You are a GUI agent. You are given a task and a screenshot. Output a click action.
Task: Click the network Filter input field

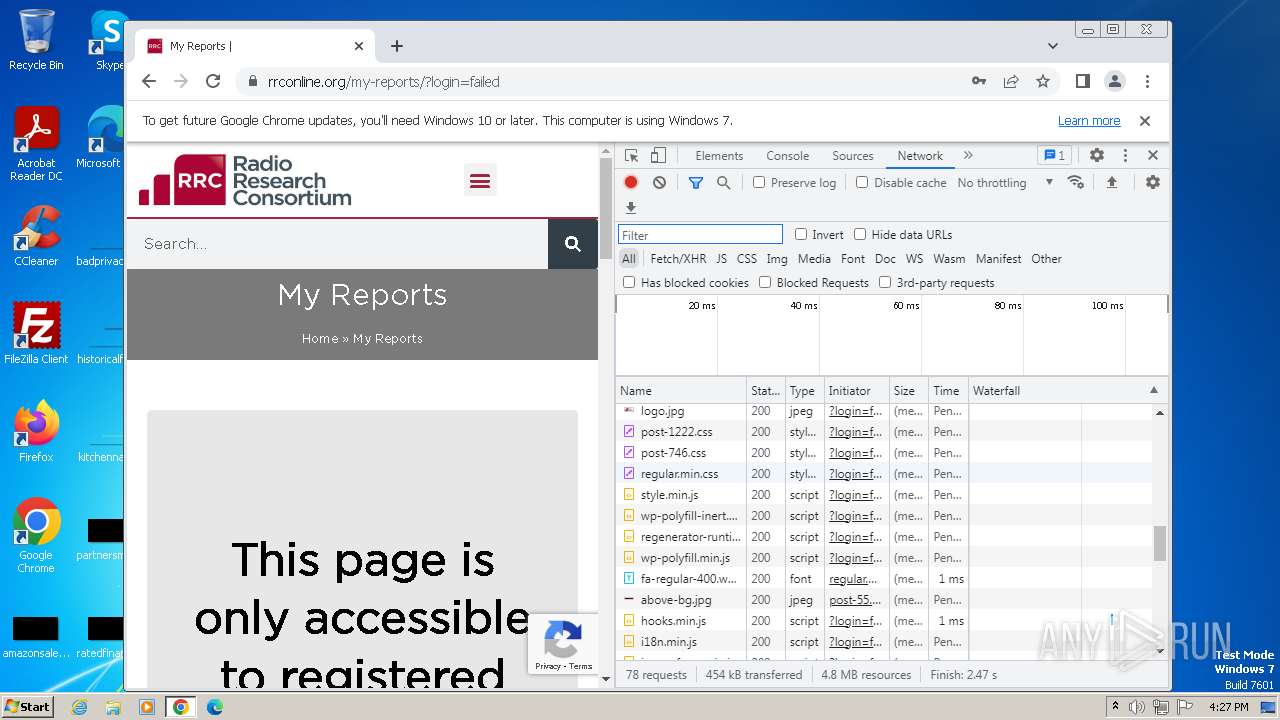click(700, 235)
